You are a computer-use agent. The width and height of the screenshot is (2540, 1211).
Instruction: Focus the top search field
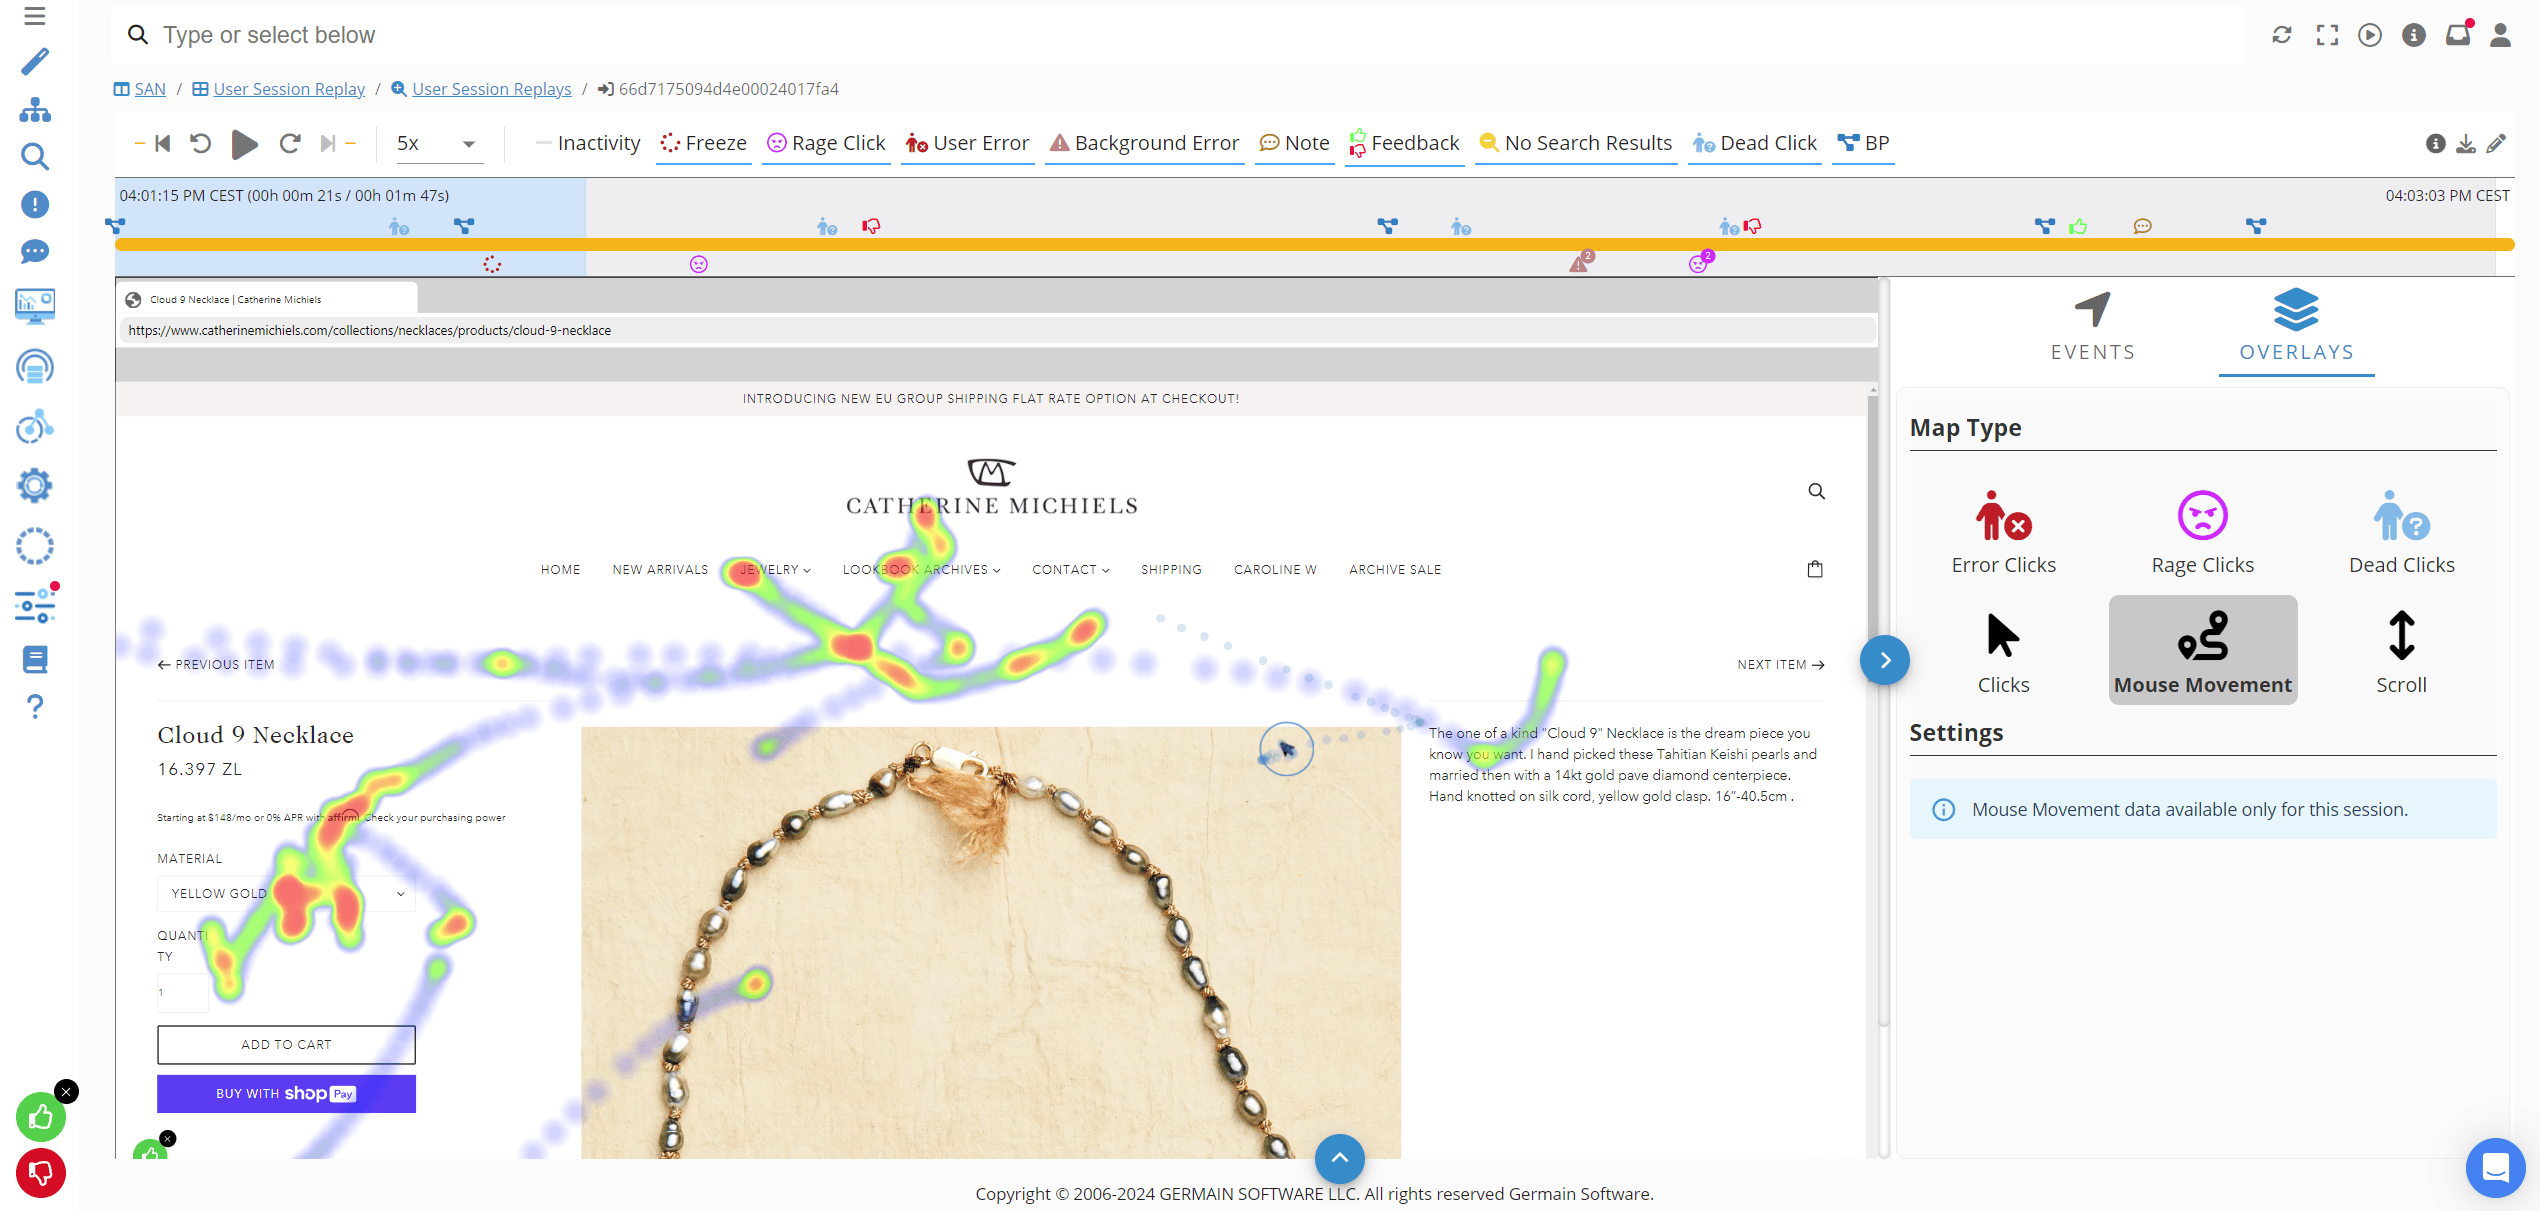coord(1178,35)
